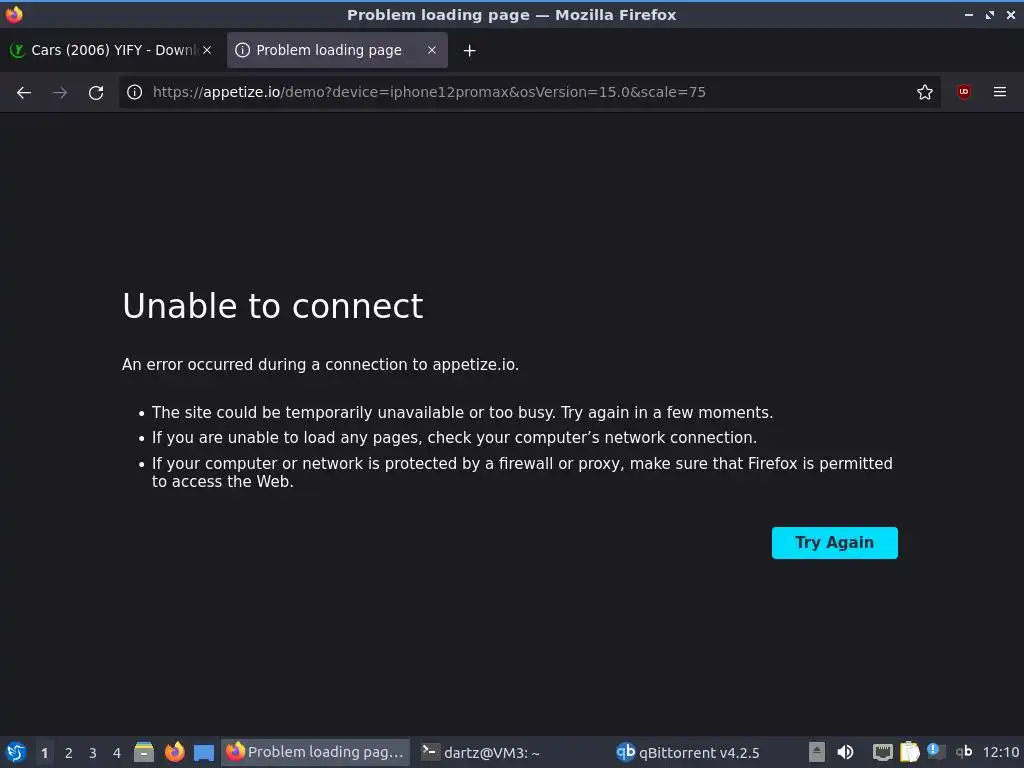Click the forward navigation arrow
Screen dimensions: 1024x768
(x=60, y=93)
